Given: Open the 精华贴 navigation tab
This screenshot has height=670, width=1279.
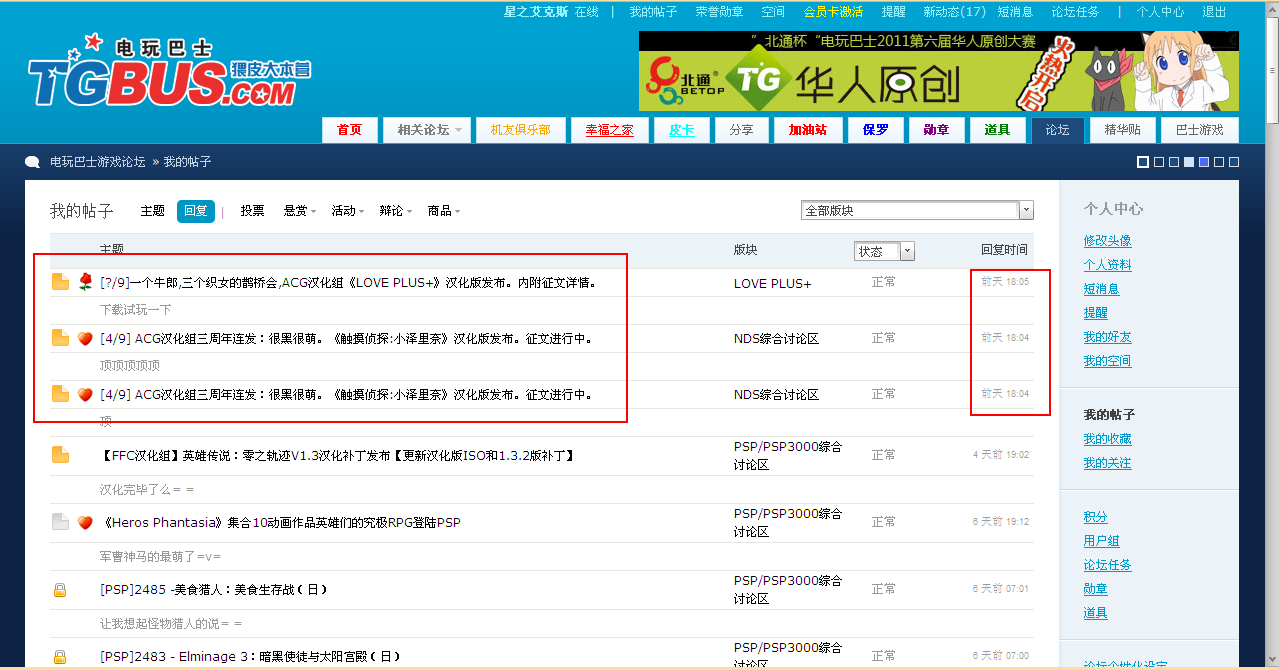Looking at the screenshot, I should 1123,130.
